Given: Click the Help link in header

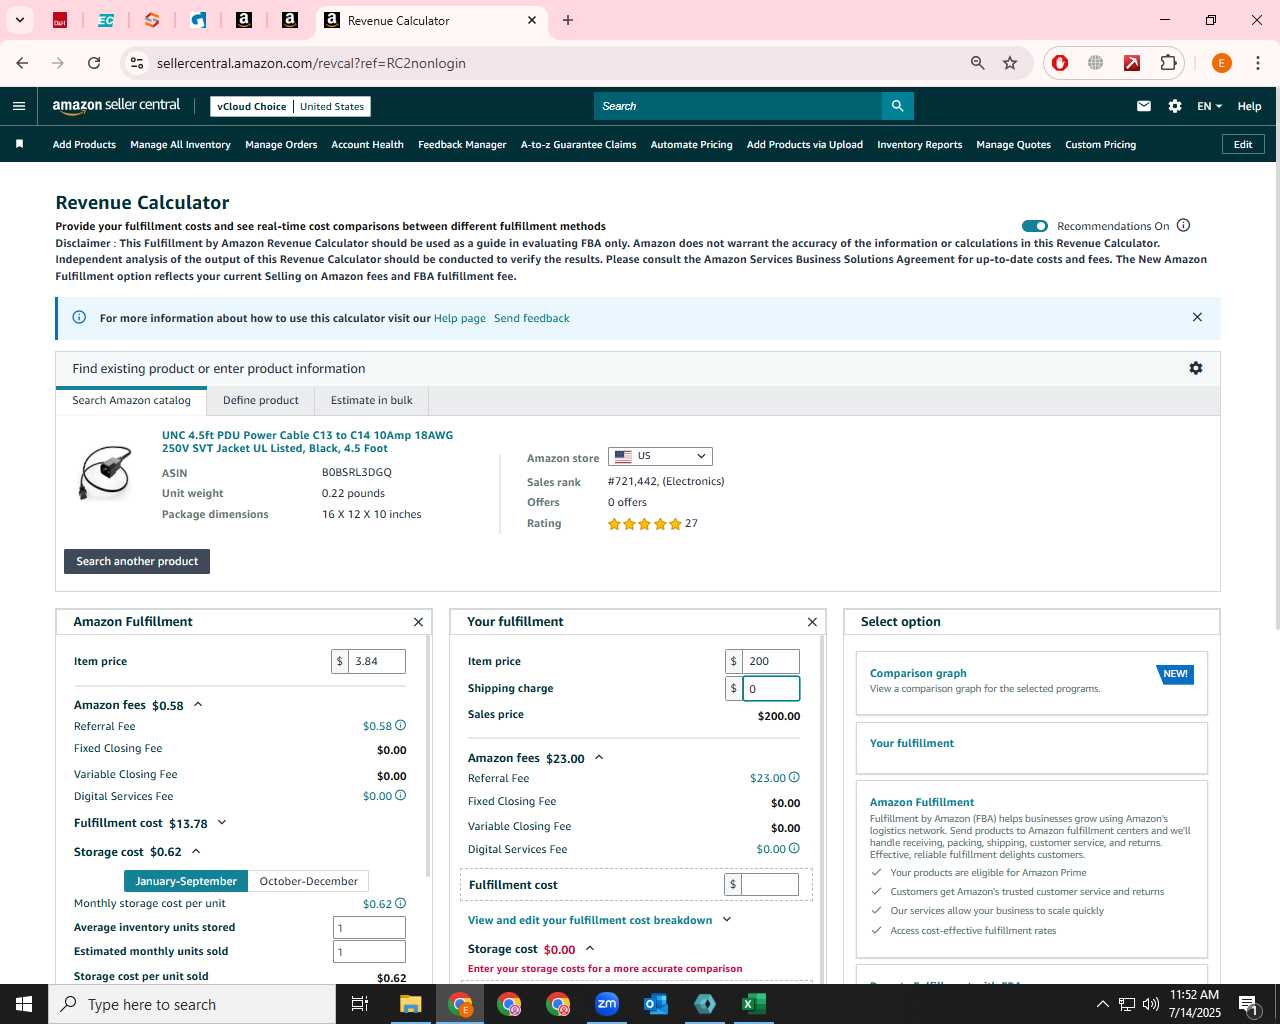Looking at the screenshot, I should (x=1249, y=106).
